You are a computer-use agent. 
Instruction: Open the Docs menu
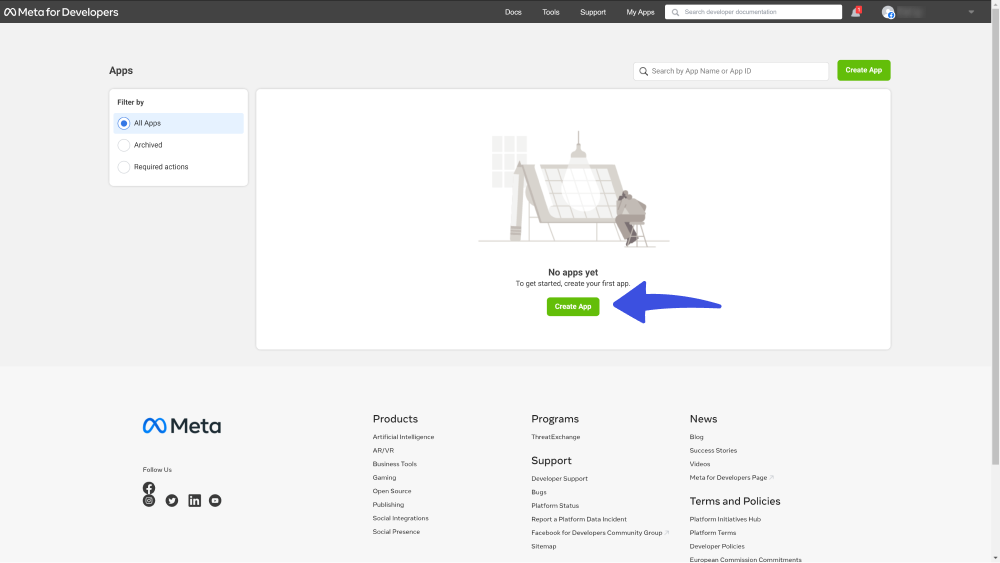pyautogui.click(x=513, y=12)
